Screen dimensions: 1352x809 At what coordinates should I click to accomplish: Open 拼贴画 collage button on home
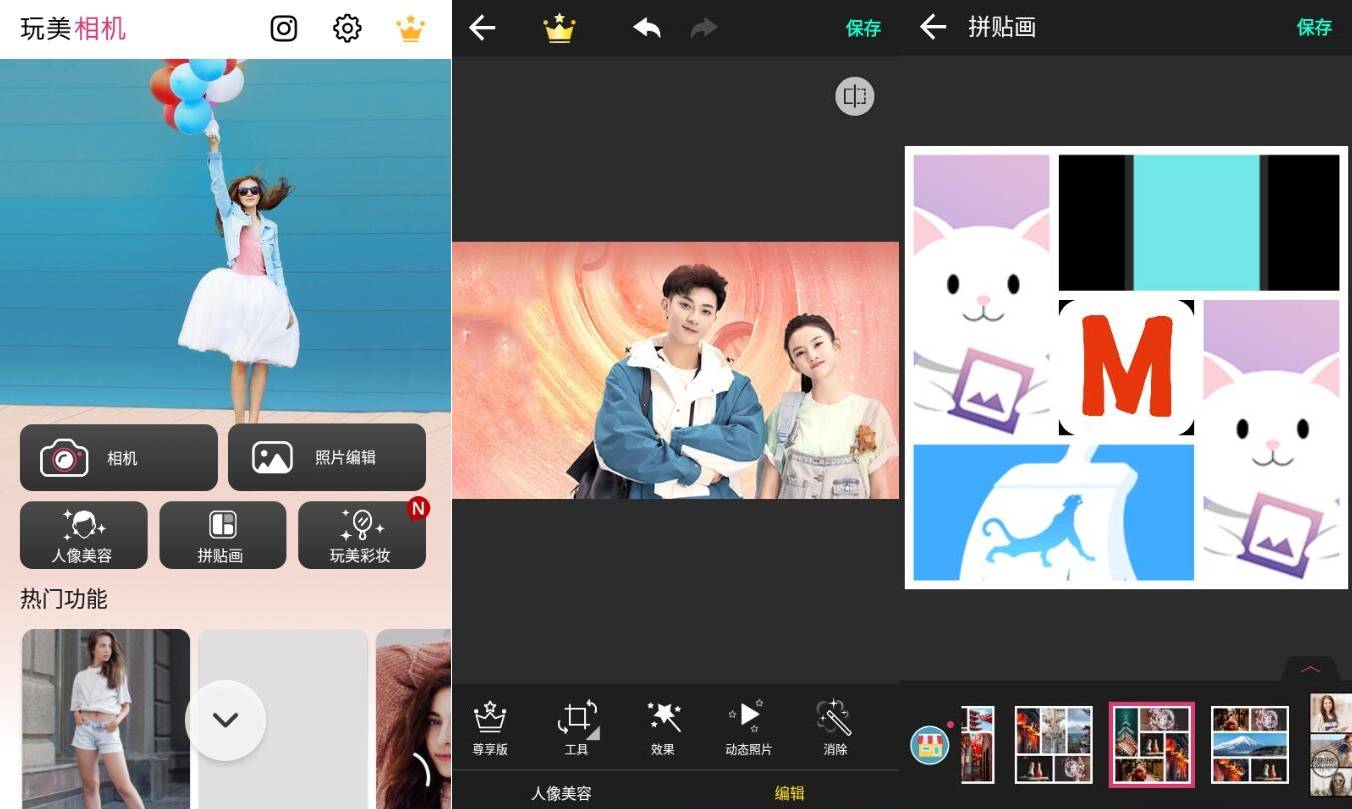coord(222,535)
